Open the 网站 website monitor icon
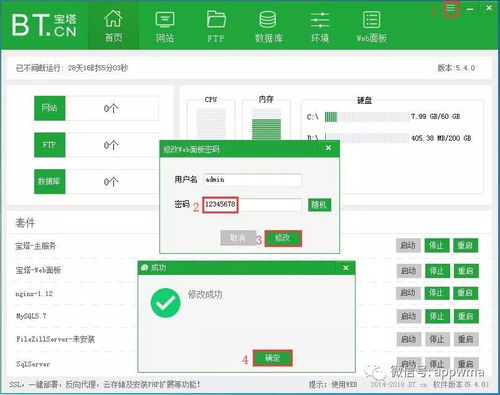The height and width of the screenshot is (395, 500). [165, 26]
